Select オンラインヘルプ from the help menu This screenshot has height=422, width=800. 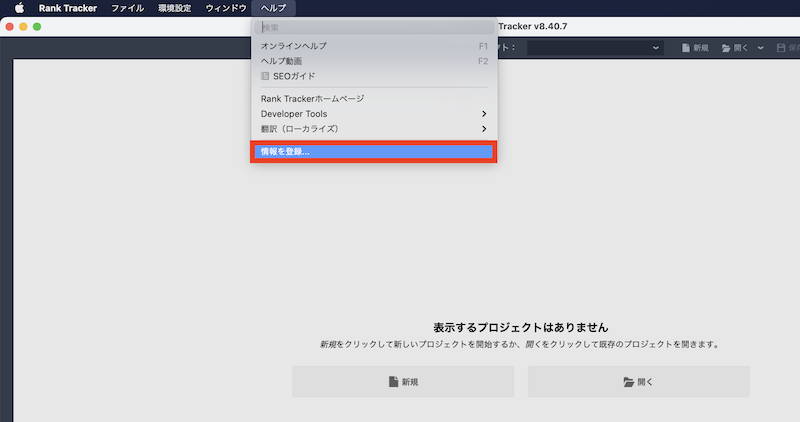click(x=374, y=46)
